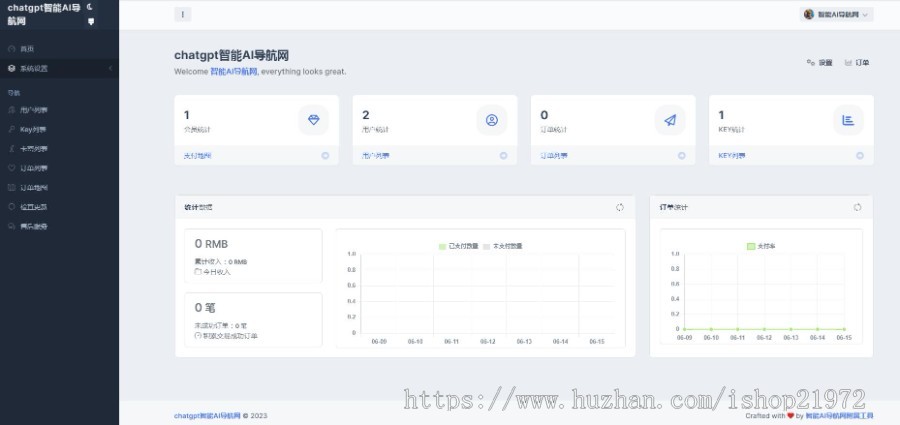This screenshot has height=425, width=900.
Task: Click the 0 RMB revenue value
Action: click(211, 244)
